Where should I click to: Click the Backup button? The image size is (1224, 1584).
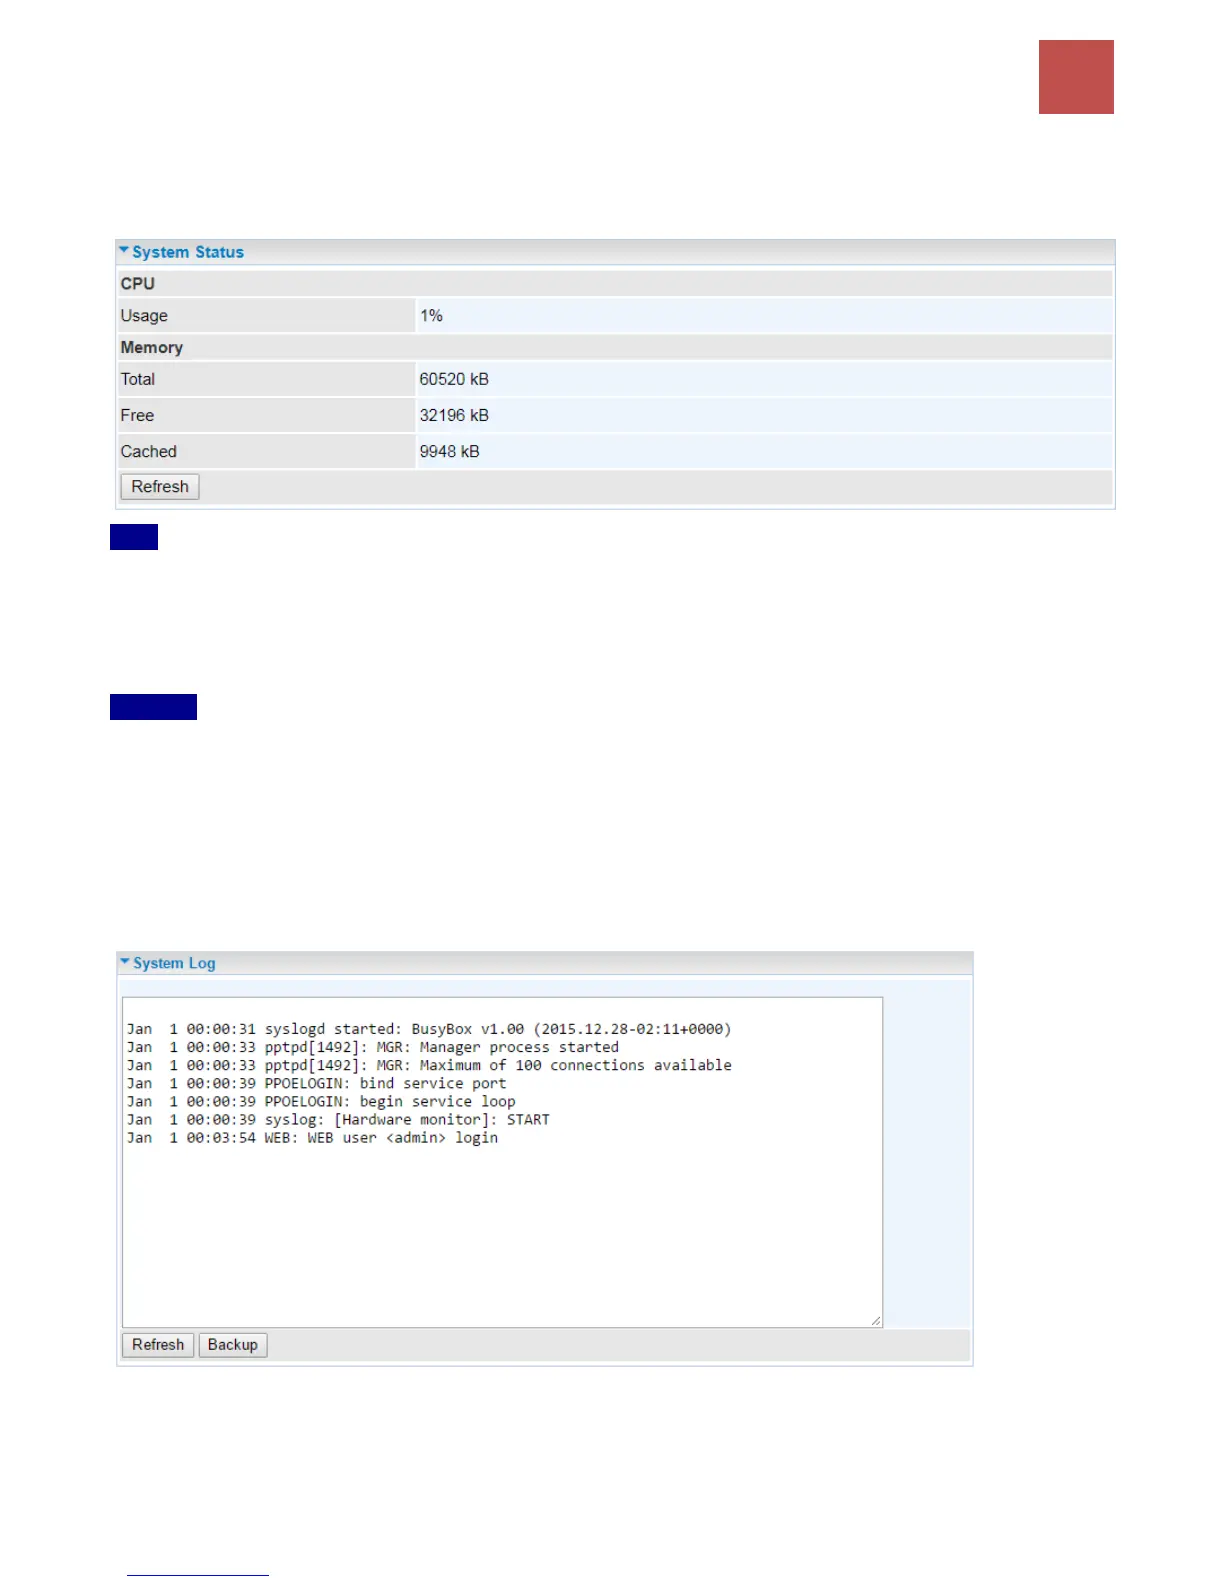233,1345
